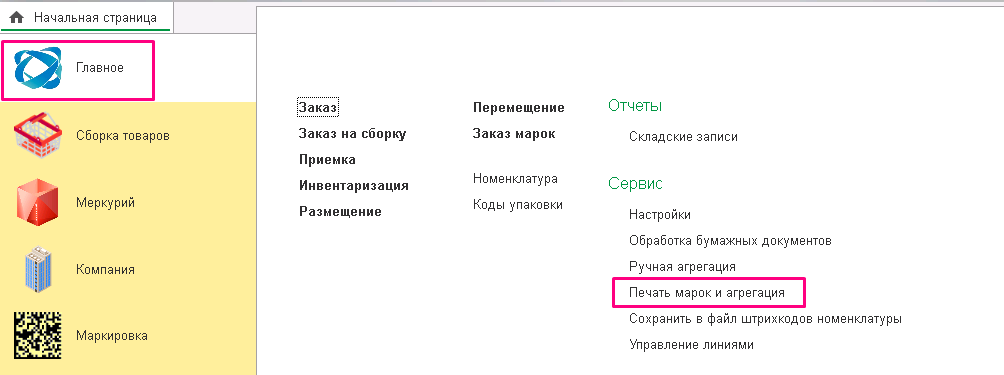The width and height of the screenshot is (1004, 375).
Task: Open Печать марок и агрегация
Action: click(707, 292)
